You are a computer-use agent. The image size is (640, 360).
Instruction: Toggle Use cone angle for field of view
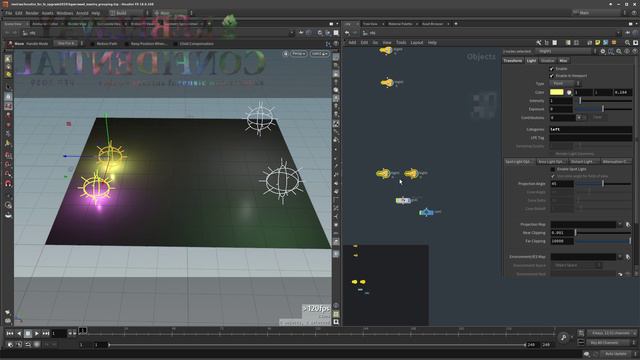(553, 176)
